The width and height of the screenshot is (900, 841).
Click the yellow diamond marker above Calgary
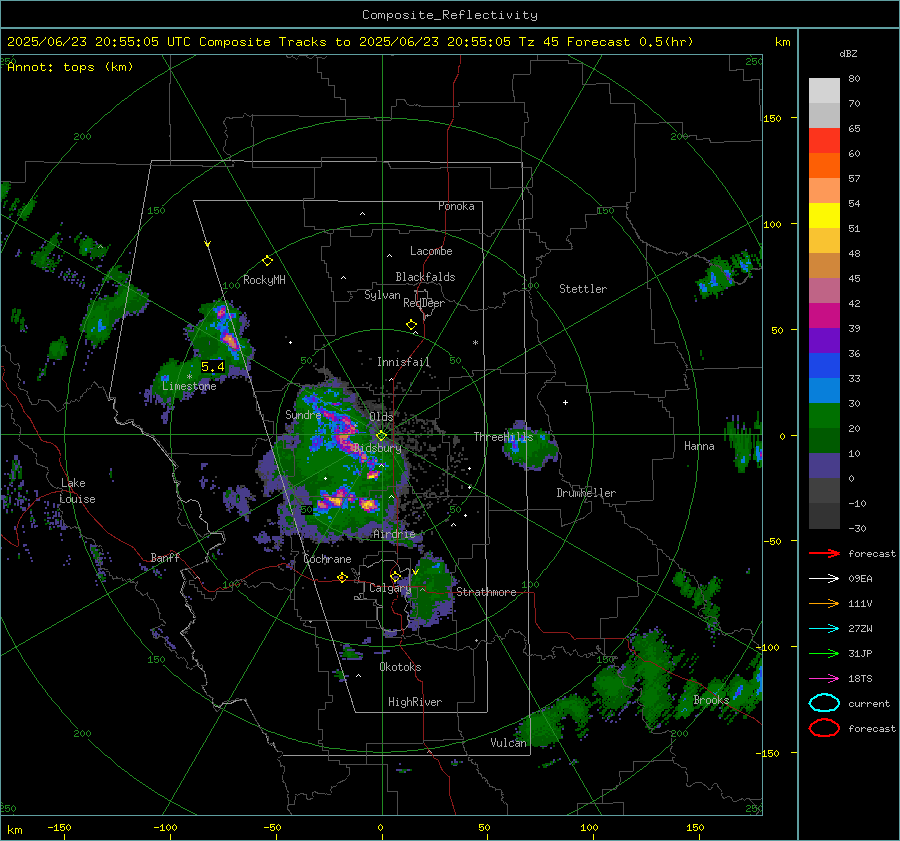tap(395, 576)
